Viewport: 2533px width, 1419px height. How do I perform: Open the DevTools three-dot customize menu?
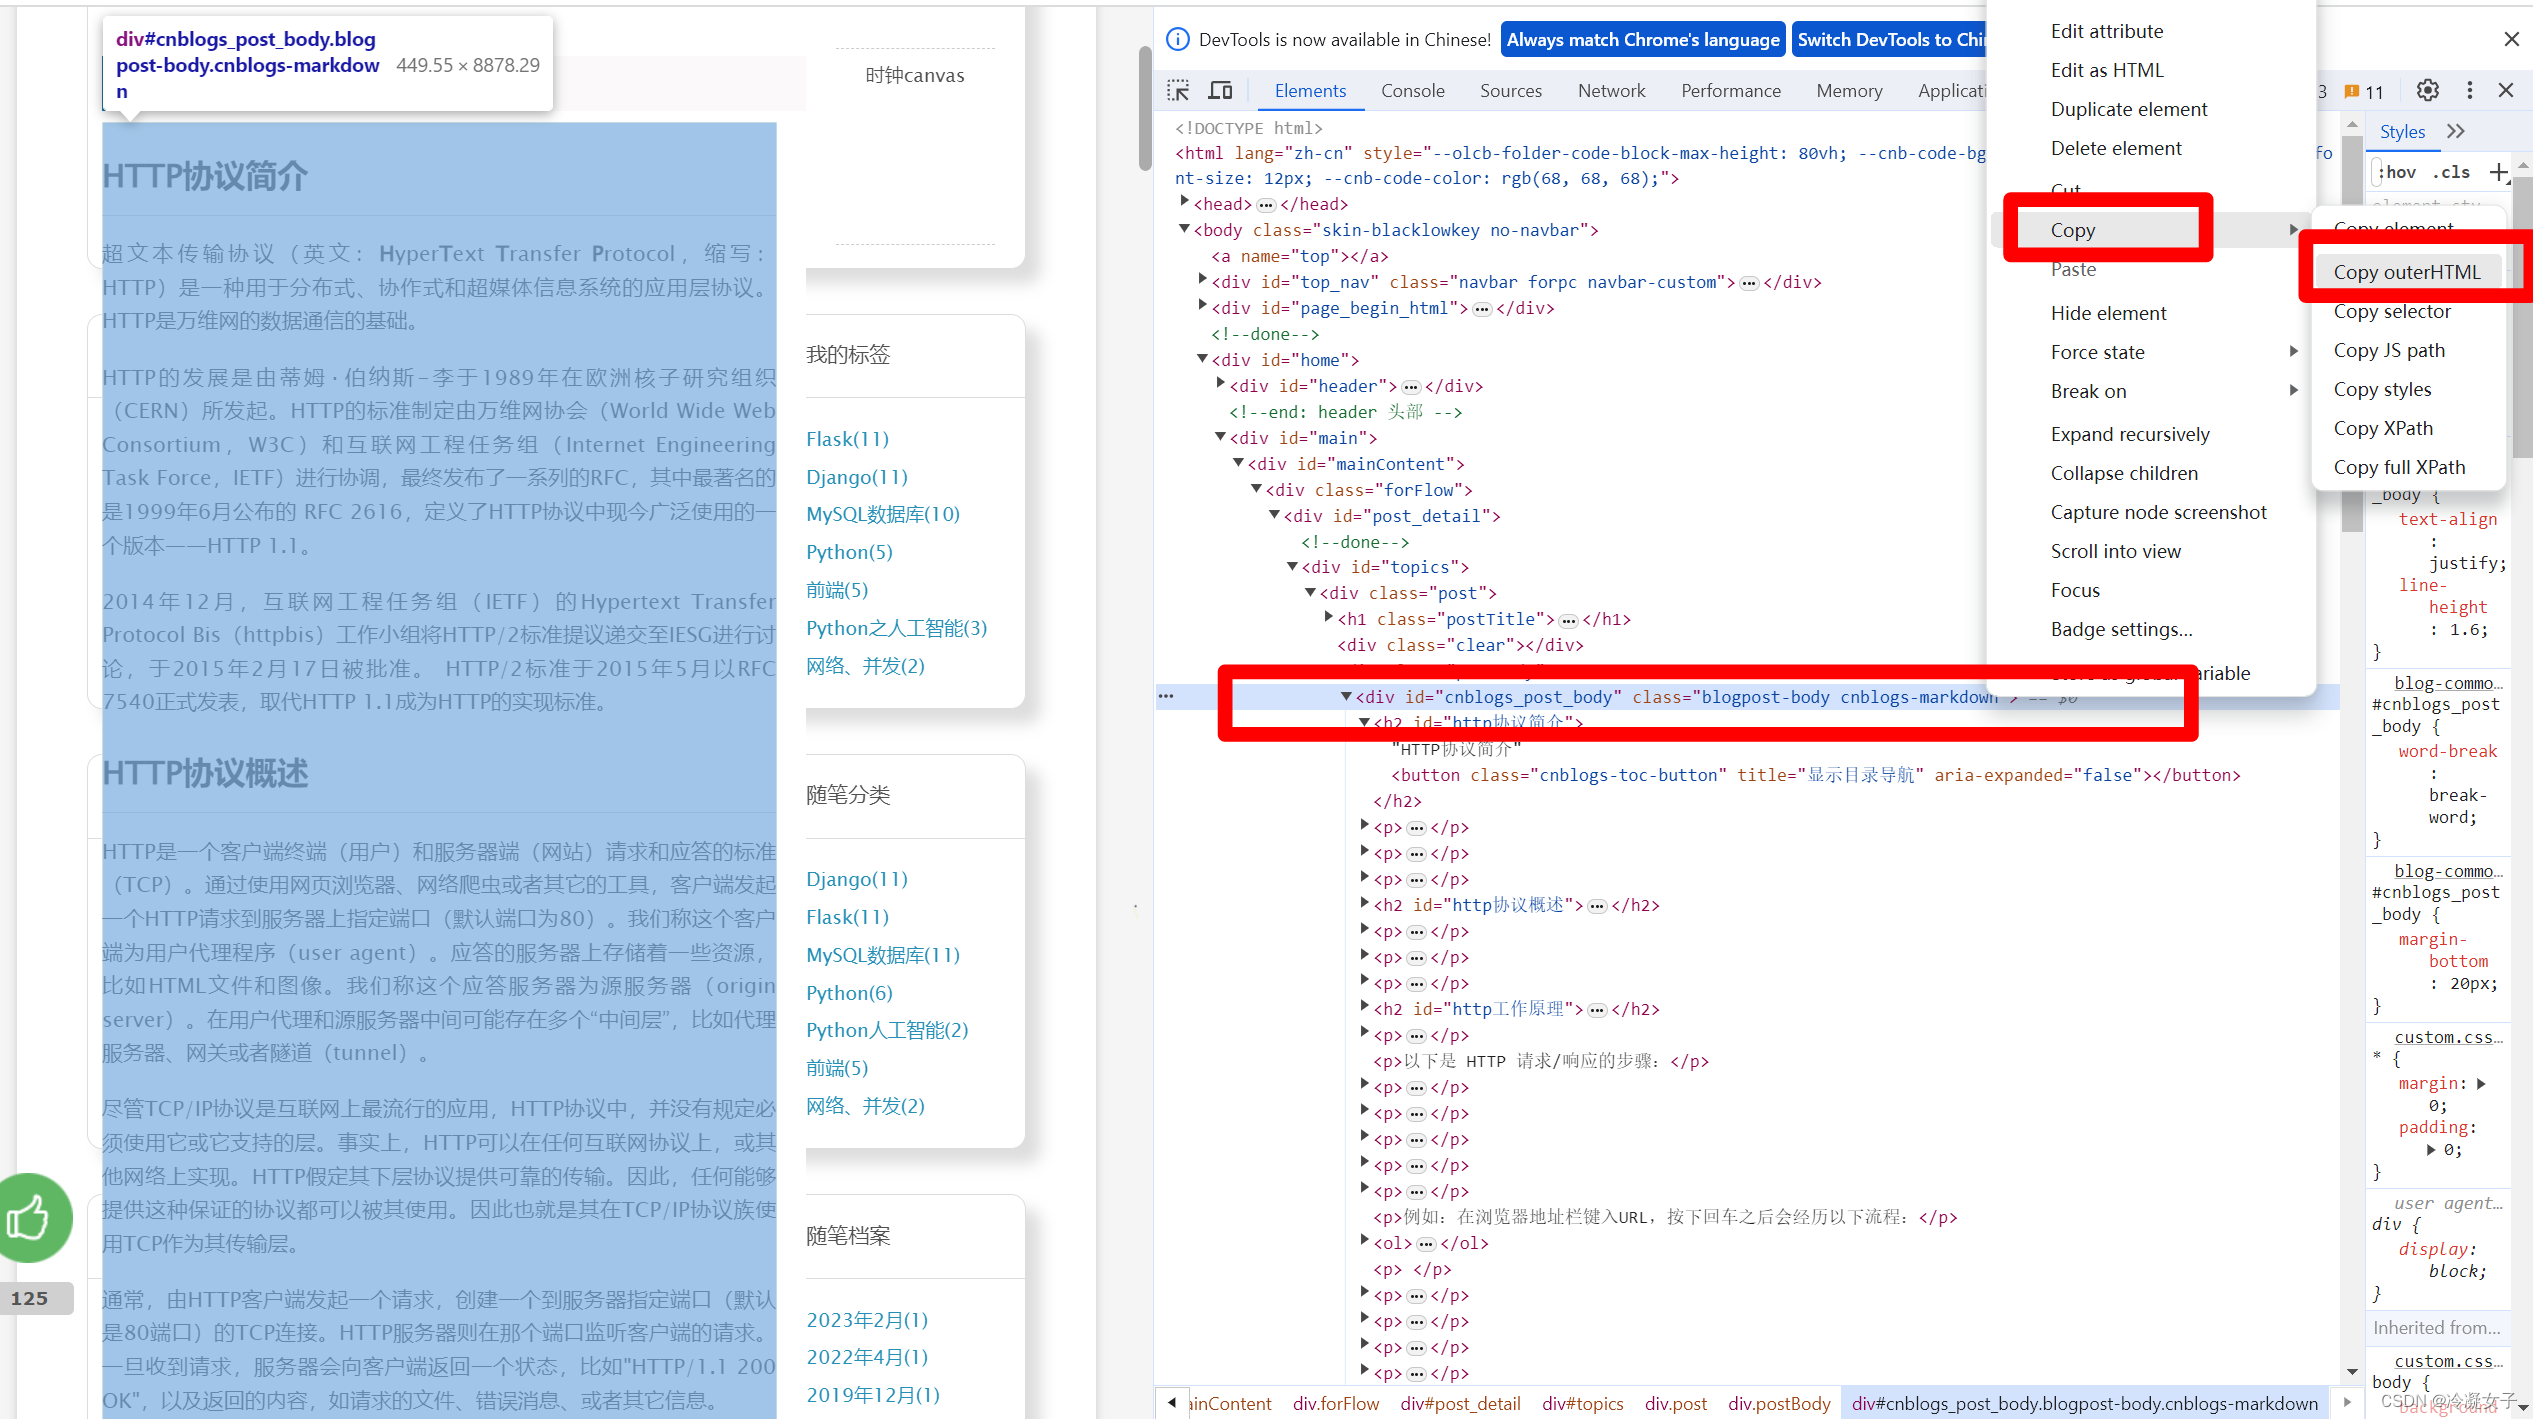tap(2469, 91)
